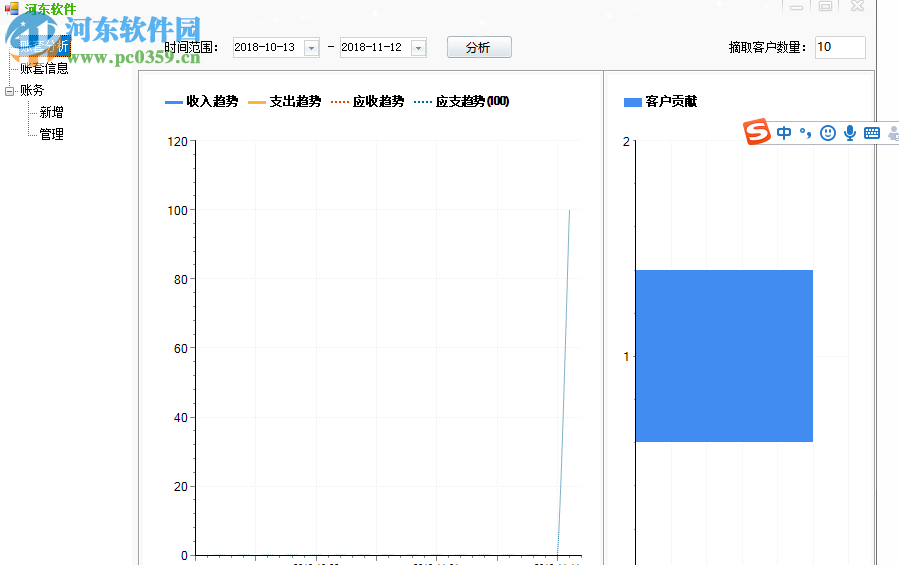Click the 支出趋势 legend entry

tap(285, 102)
